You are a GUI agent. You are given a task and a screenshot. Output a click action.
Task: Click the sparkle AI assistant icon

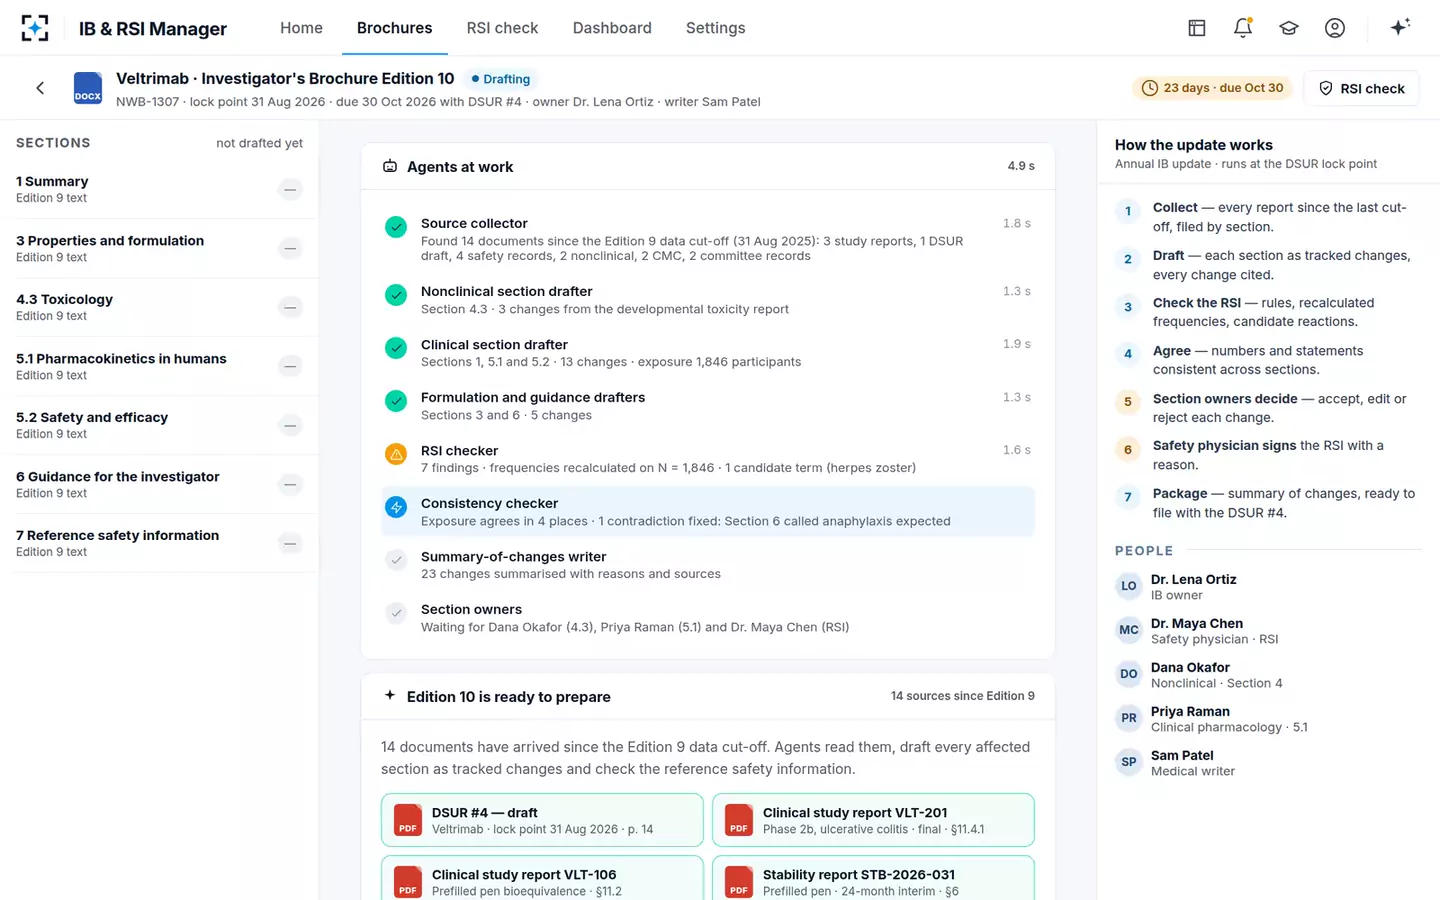pyautogui.click(x=1400, y=27)
